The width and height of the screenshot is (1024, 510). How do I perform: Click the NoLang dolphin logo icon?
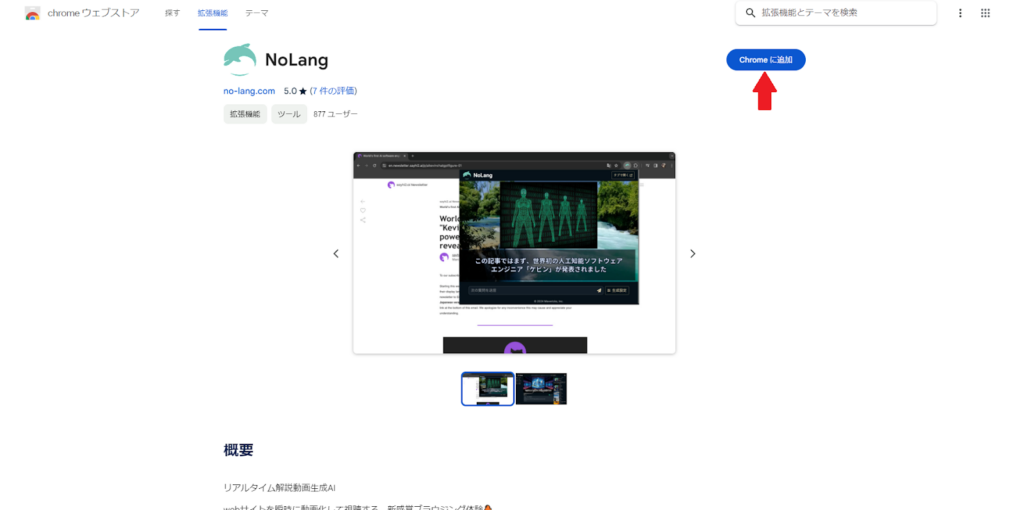(240, 60)
